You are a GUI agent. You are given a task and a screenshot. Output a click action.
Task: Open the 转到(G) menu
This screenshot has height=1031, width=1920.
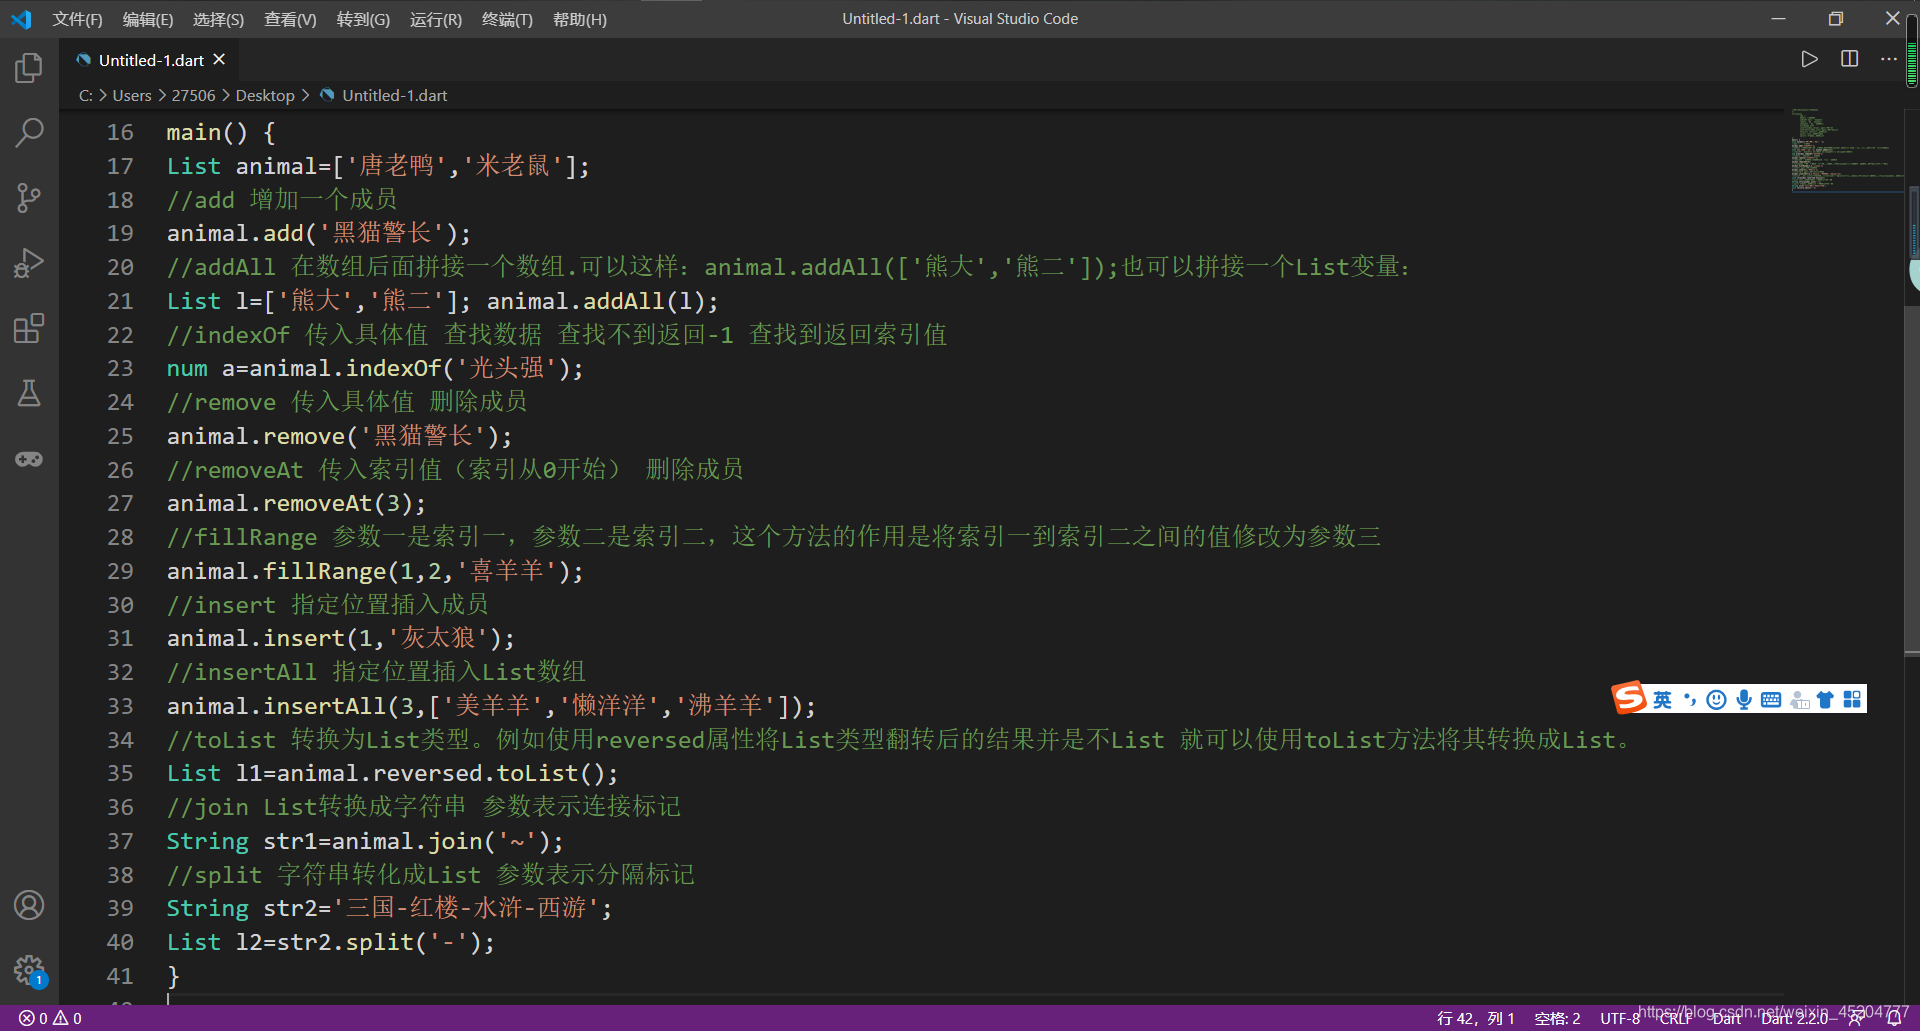(x=363, y=19)
